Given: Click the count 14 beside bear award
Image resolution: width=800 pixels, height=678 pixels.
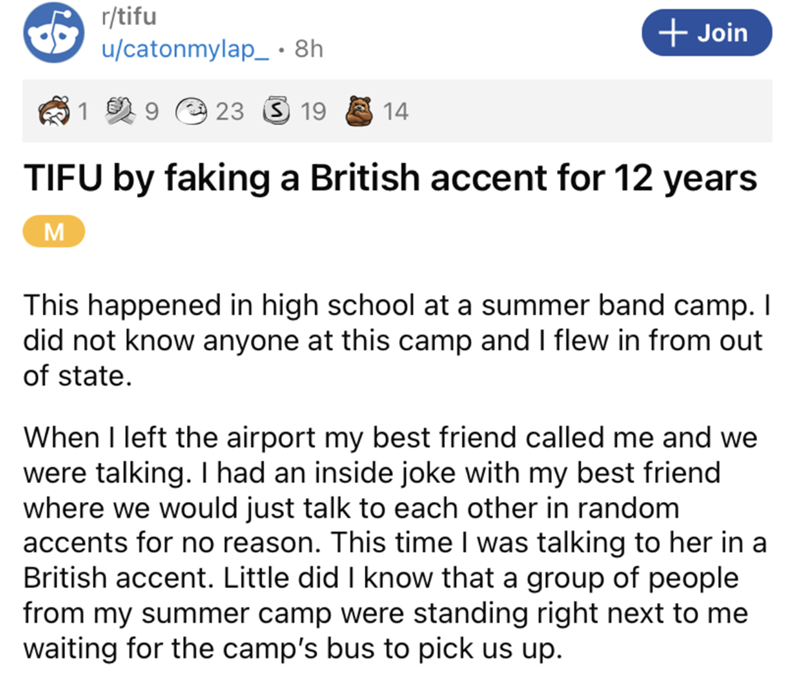Looking at the screenshot, I should [395, 112].
